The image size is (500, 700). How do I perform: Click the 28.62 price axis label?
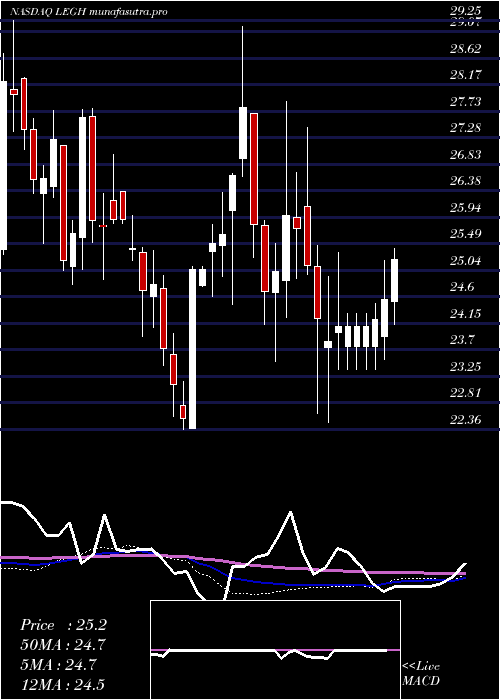tap(465, 48)
